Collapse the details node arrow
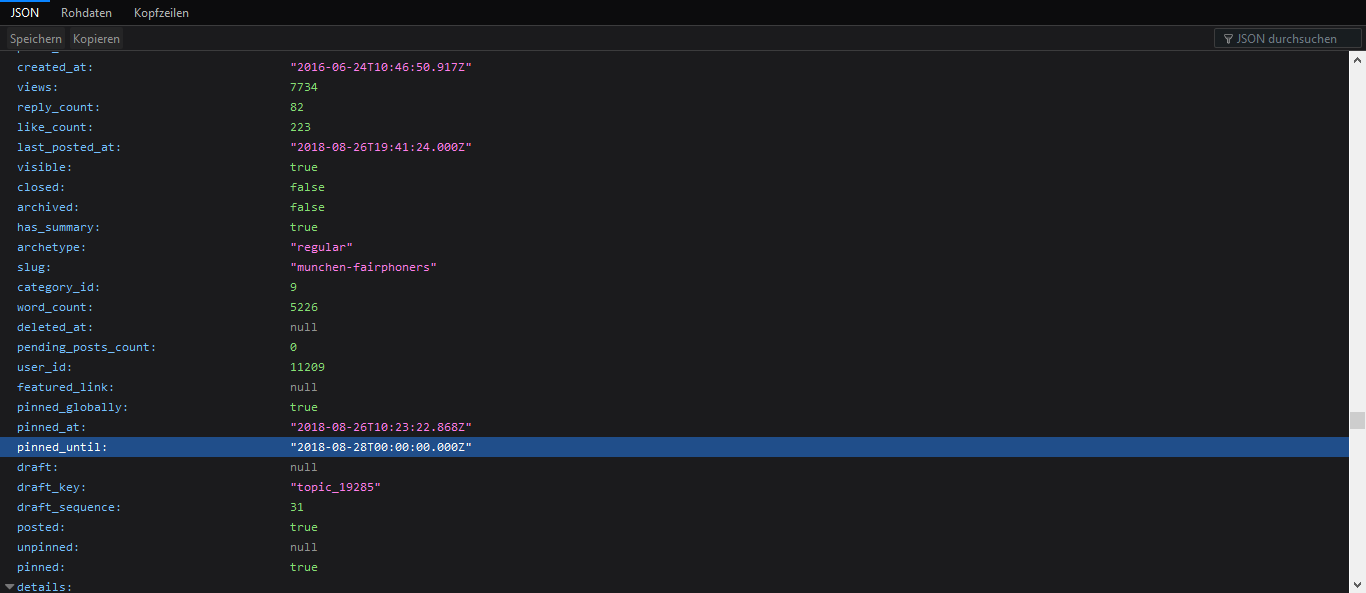The width and height of the screenshot is (1366, 593). click(x=9, y=587)
